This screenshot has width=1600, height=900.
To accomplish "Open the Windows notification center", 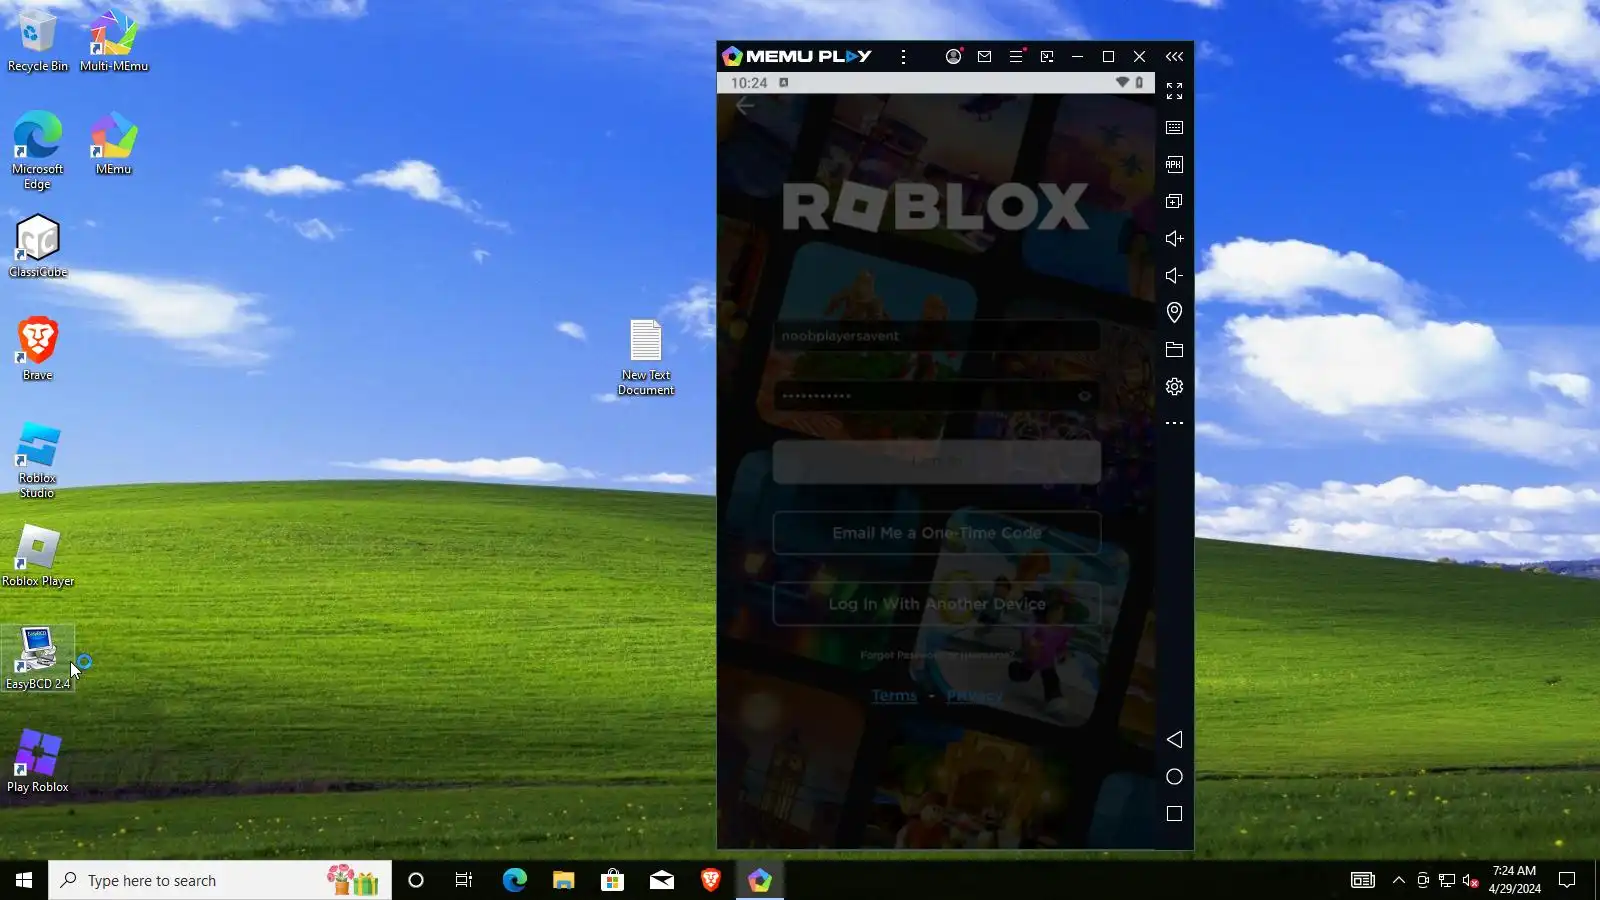I will pyautogui.click(x=1567, y=880).
